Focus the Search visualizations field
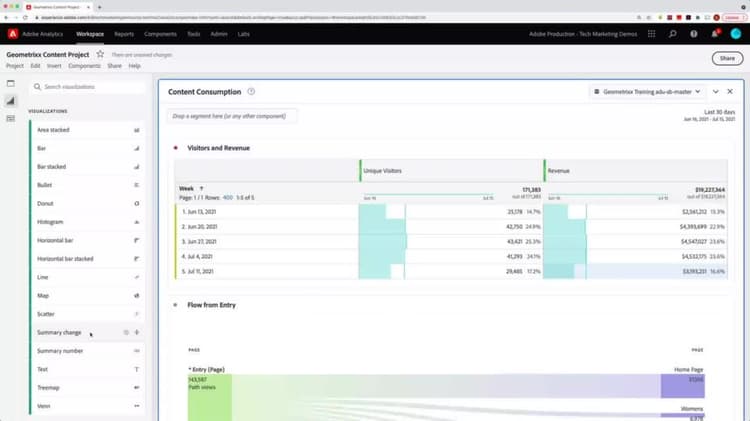 88,87
